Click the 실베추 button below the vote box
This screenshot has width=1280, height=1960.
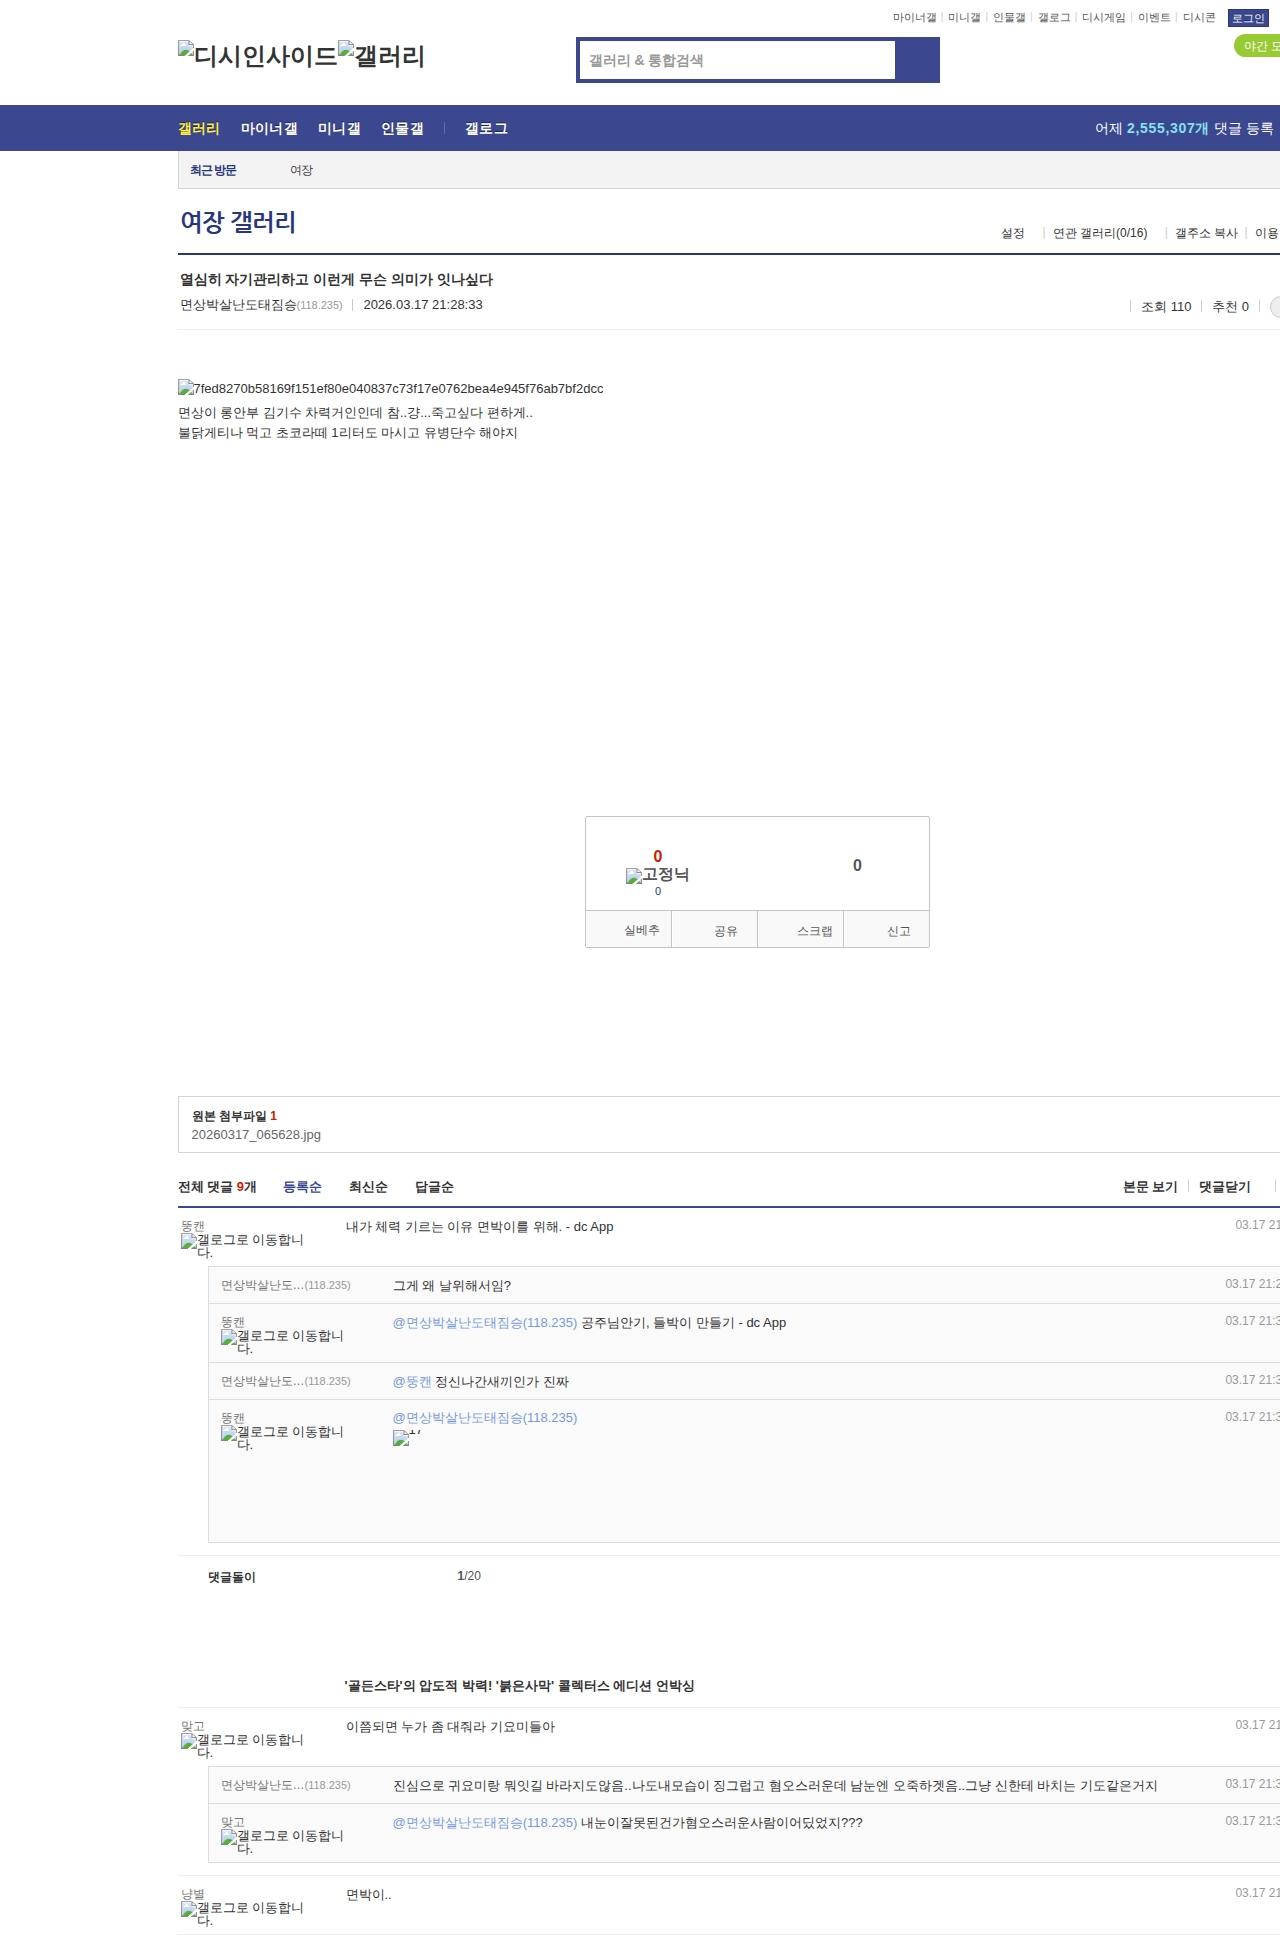tap(628, 929)
